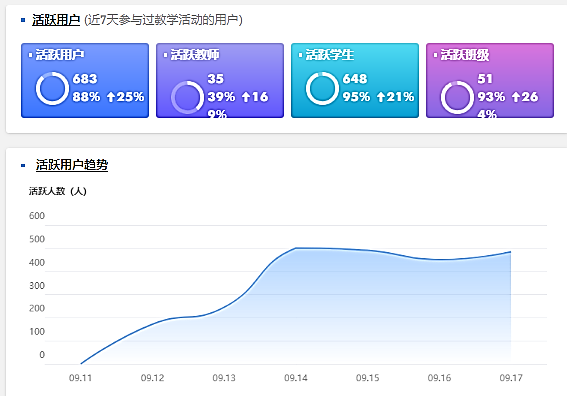Click the 300 y-axis label
The height and width of the screenshot is (396, 567).
[37, 286]
